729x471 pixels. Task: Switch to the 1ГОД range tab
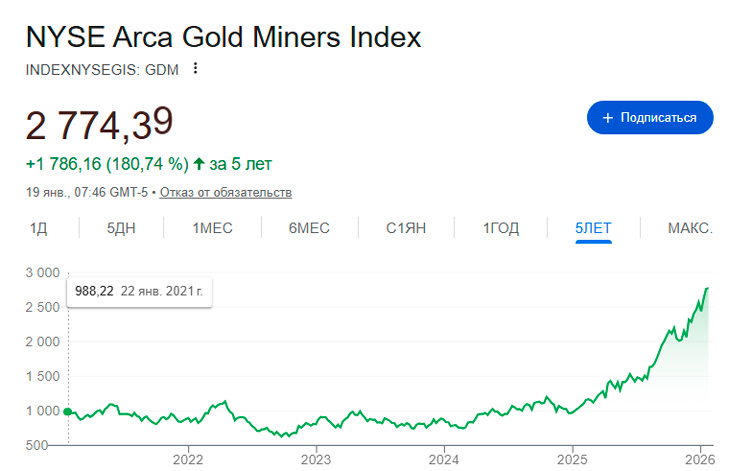pyautogui.click(x=501, y=228)
